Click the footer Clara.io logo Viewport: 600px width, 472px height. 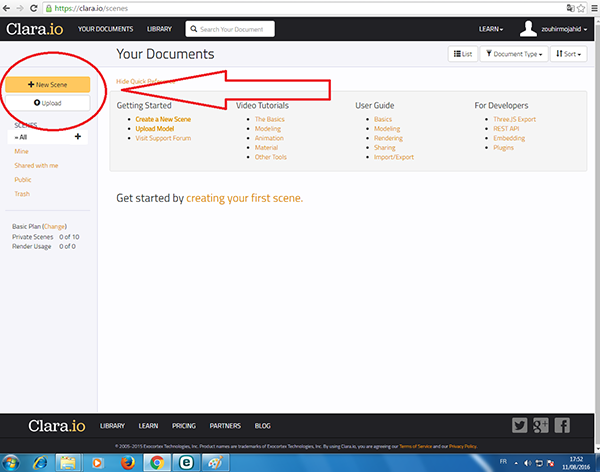pos(57,426)
